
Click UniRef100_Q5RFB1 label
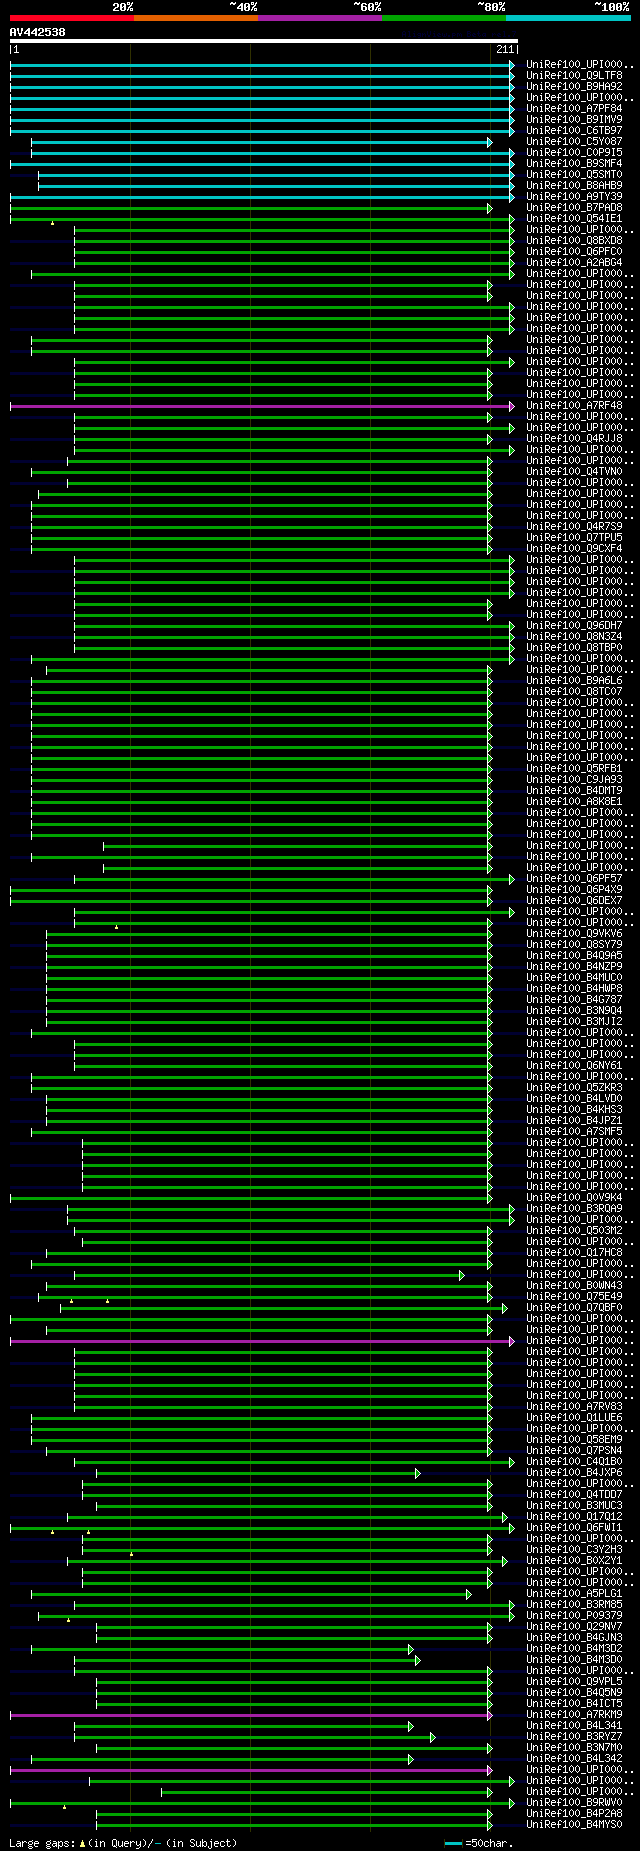point(574,769)
